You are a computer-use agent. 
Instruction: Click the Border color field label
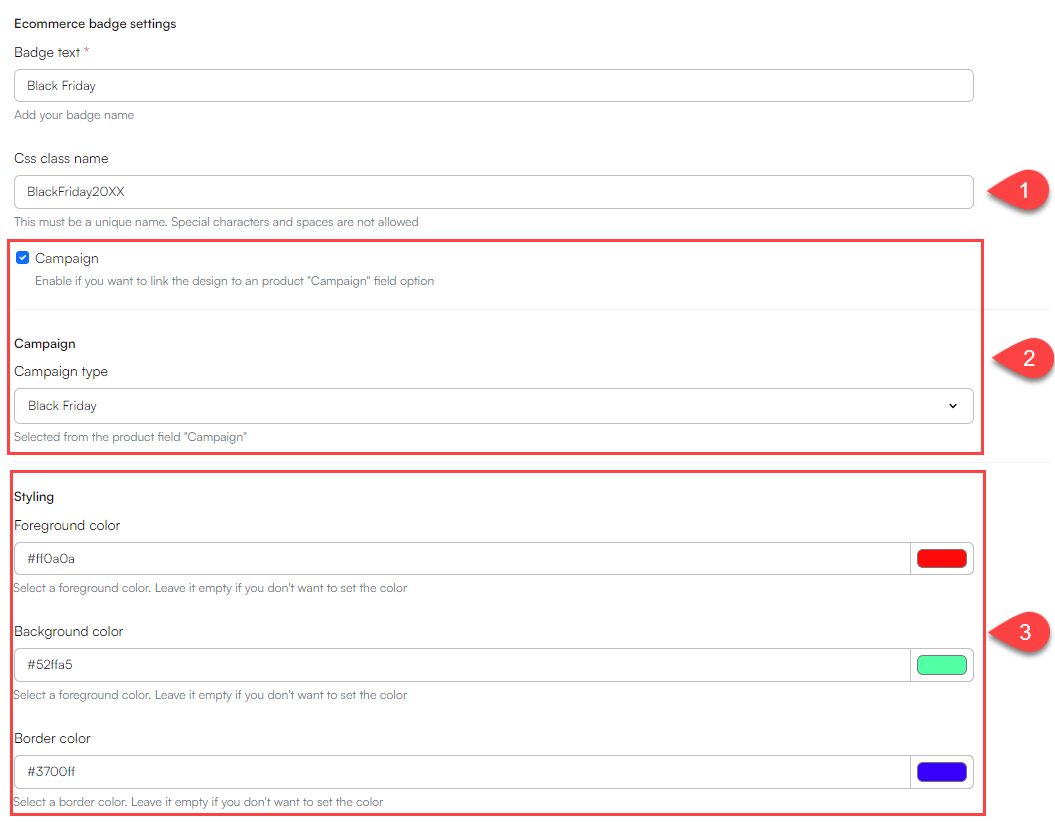click(x=52, y=738)
